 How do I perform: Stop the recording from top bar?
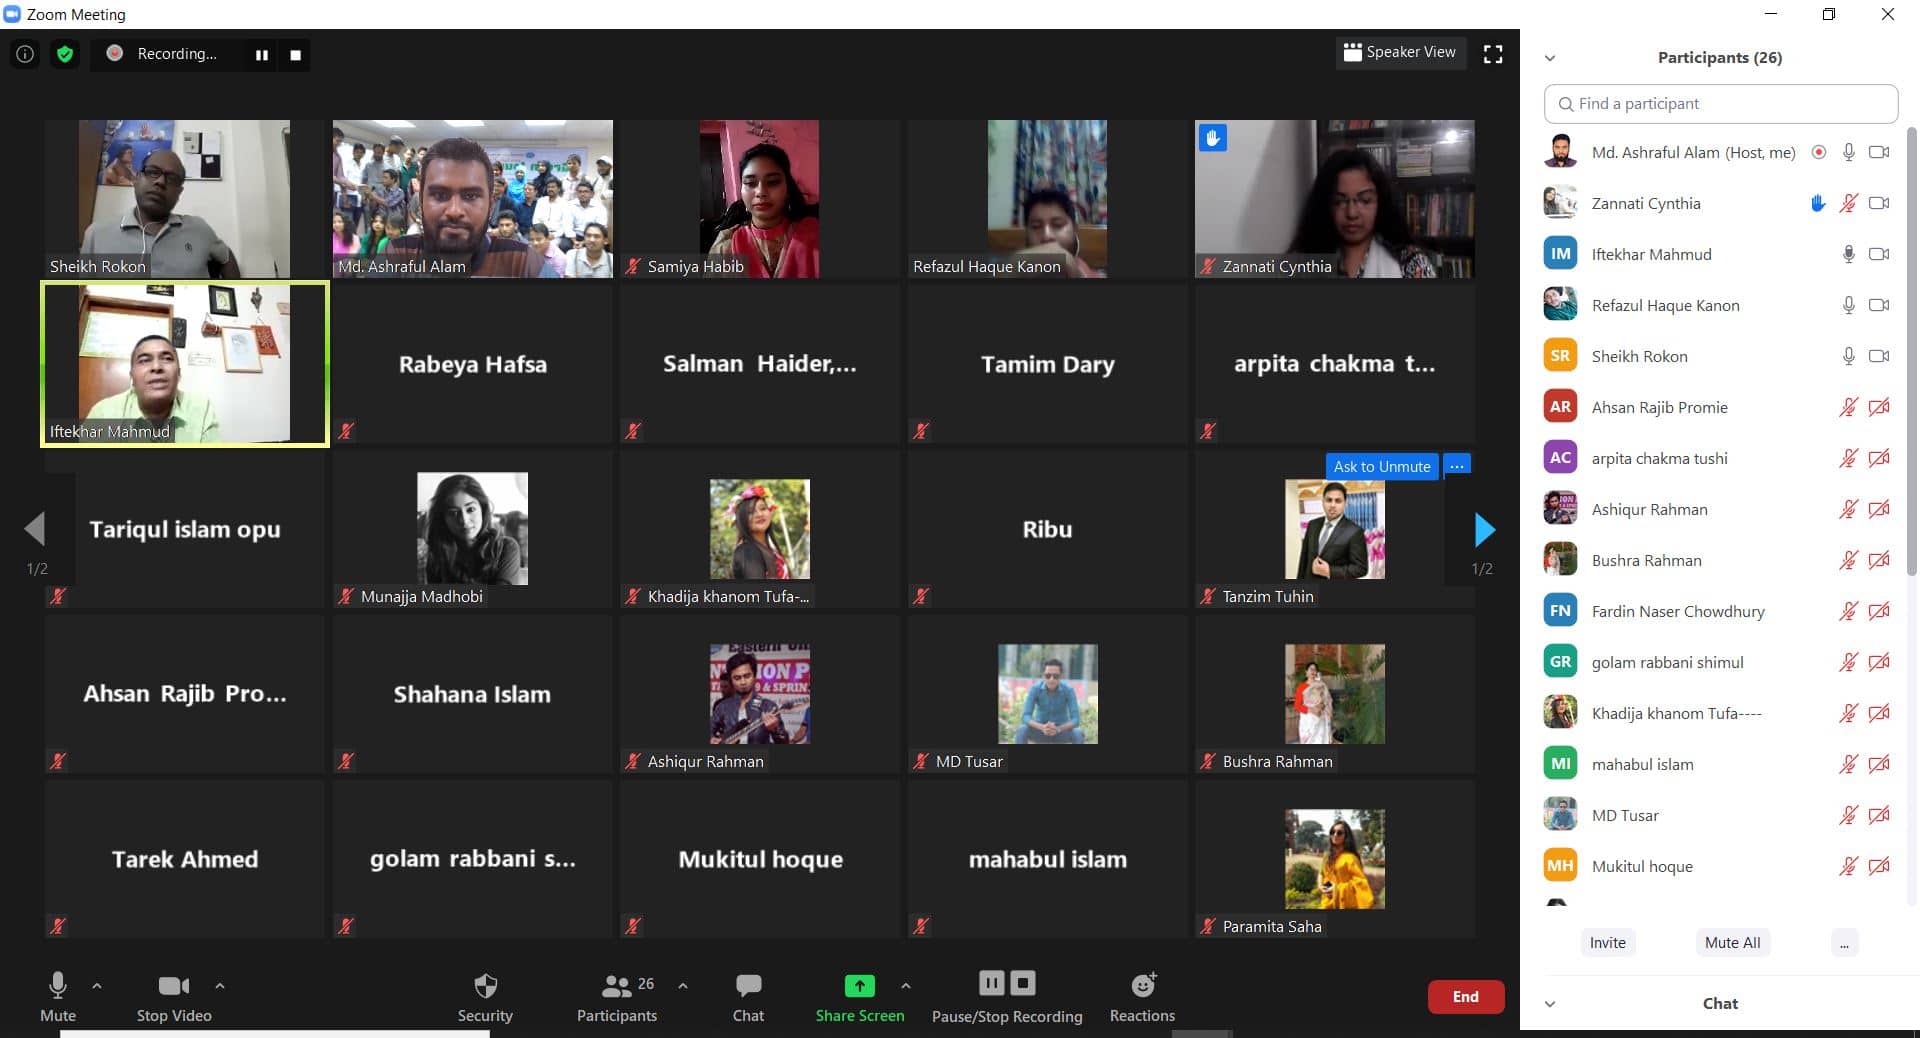pyautogui.click(x=295, y=55)
